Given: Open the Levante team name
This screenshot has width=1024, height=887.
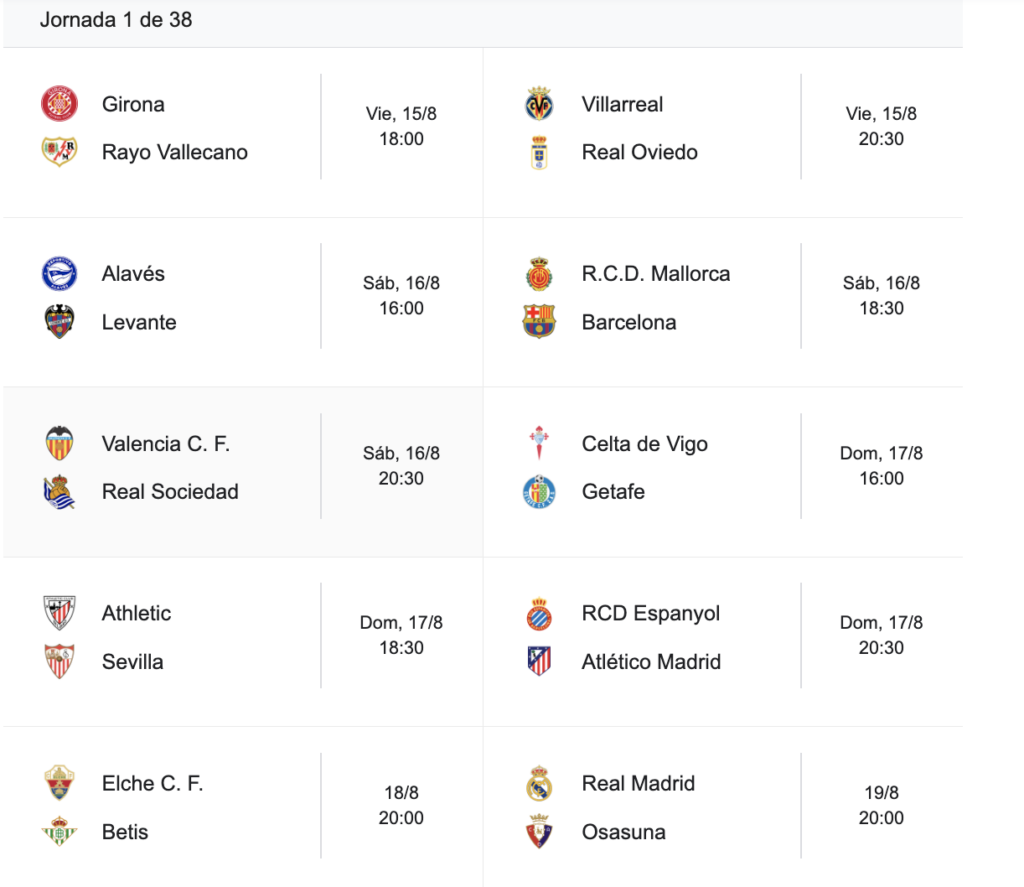Looking at the screenshot, I should point(139,322).
